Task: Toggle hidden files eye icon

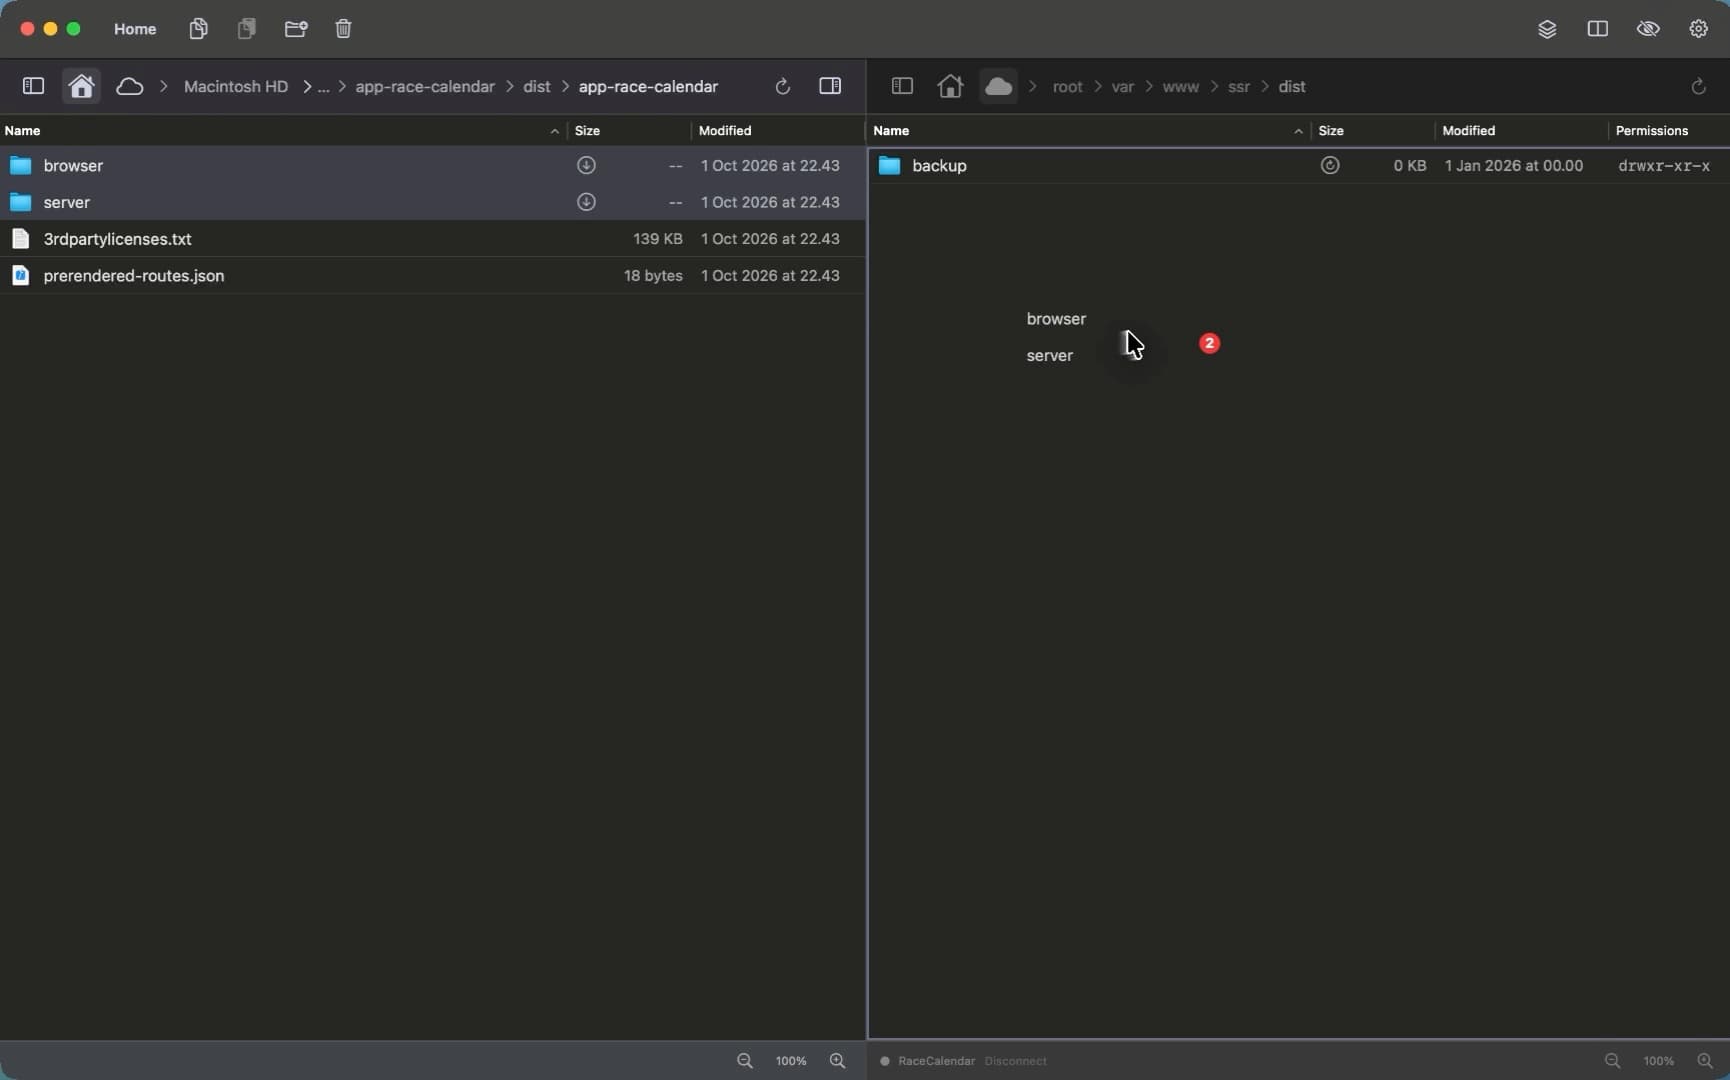Action: [x=1648, y=29]
